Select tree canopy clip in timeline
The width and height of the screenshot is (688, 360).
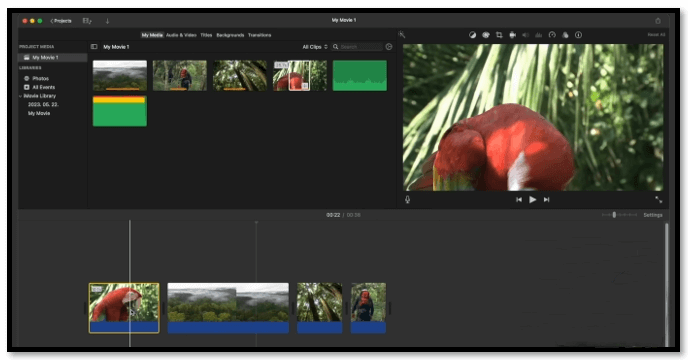tap(319, 308)
